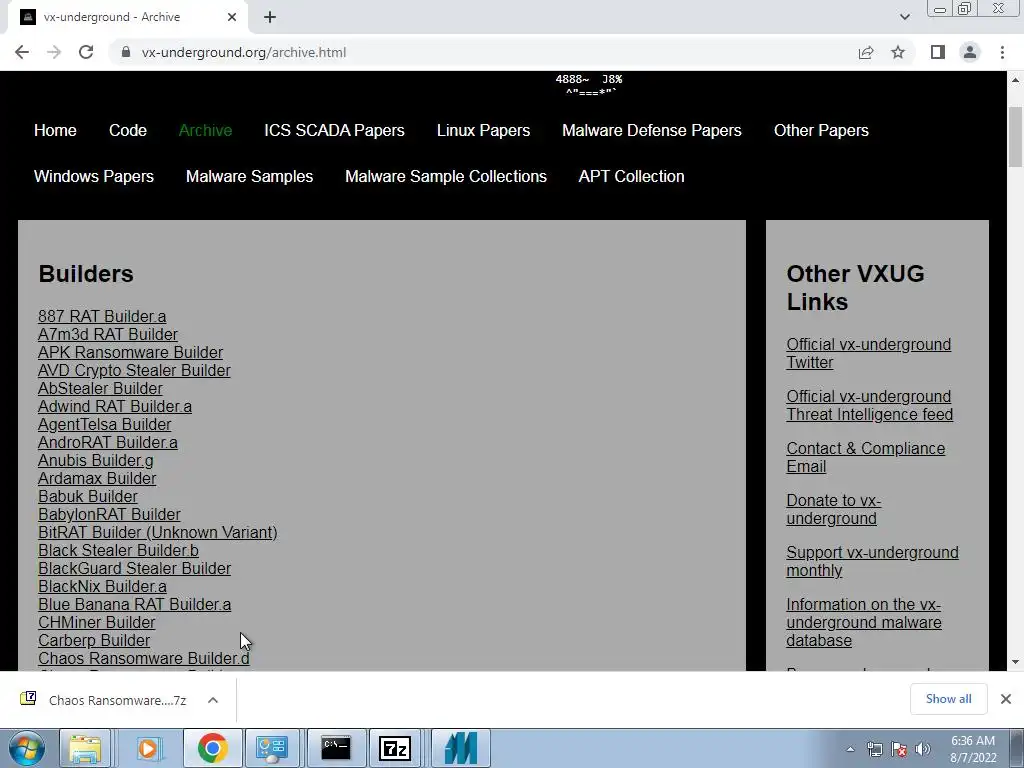This screenshot has width=1024, height=768.
Task: View site info via the padlock icon
Action: coord(126,52)
